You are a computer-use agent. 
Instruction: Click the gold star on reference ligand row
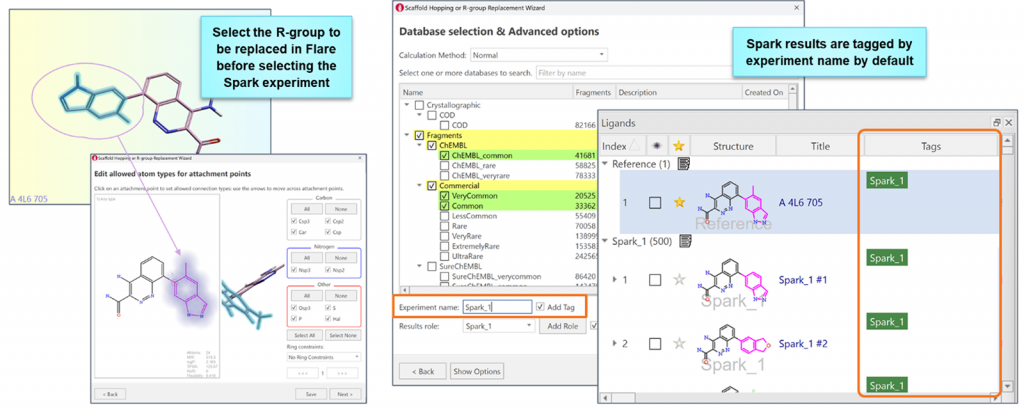[679, 203]
